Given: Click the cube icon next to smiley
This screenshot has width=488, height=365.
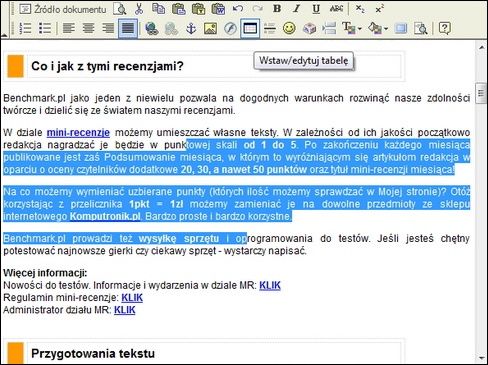Looking at the screenshot, I should coord(309,28).
